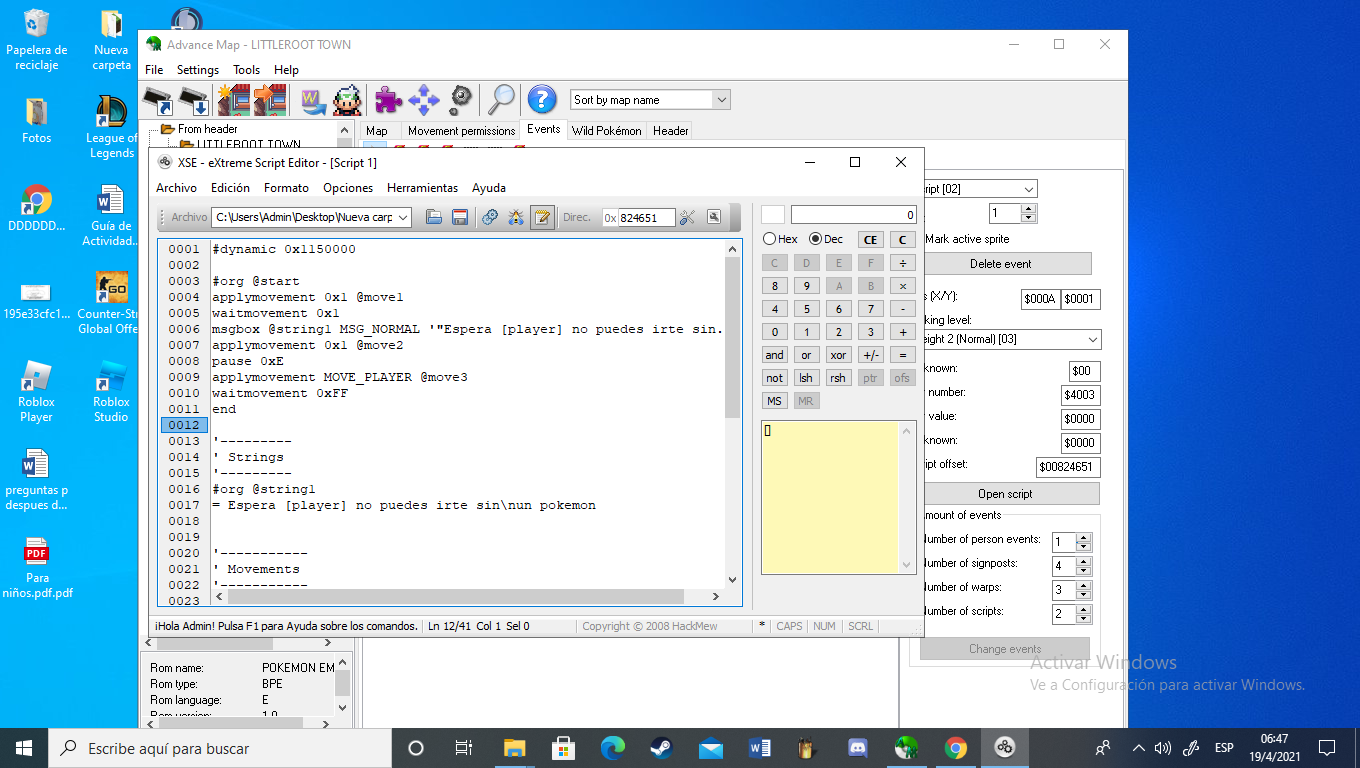Click the debug bug icon in XSE toolbar
The height and width of the screenshot is (768, 1360).
515,217
